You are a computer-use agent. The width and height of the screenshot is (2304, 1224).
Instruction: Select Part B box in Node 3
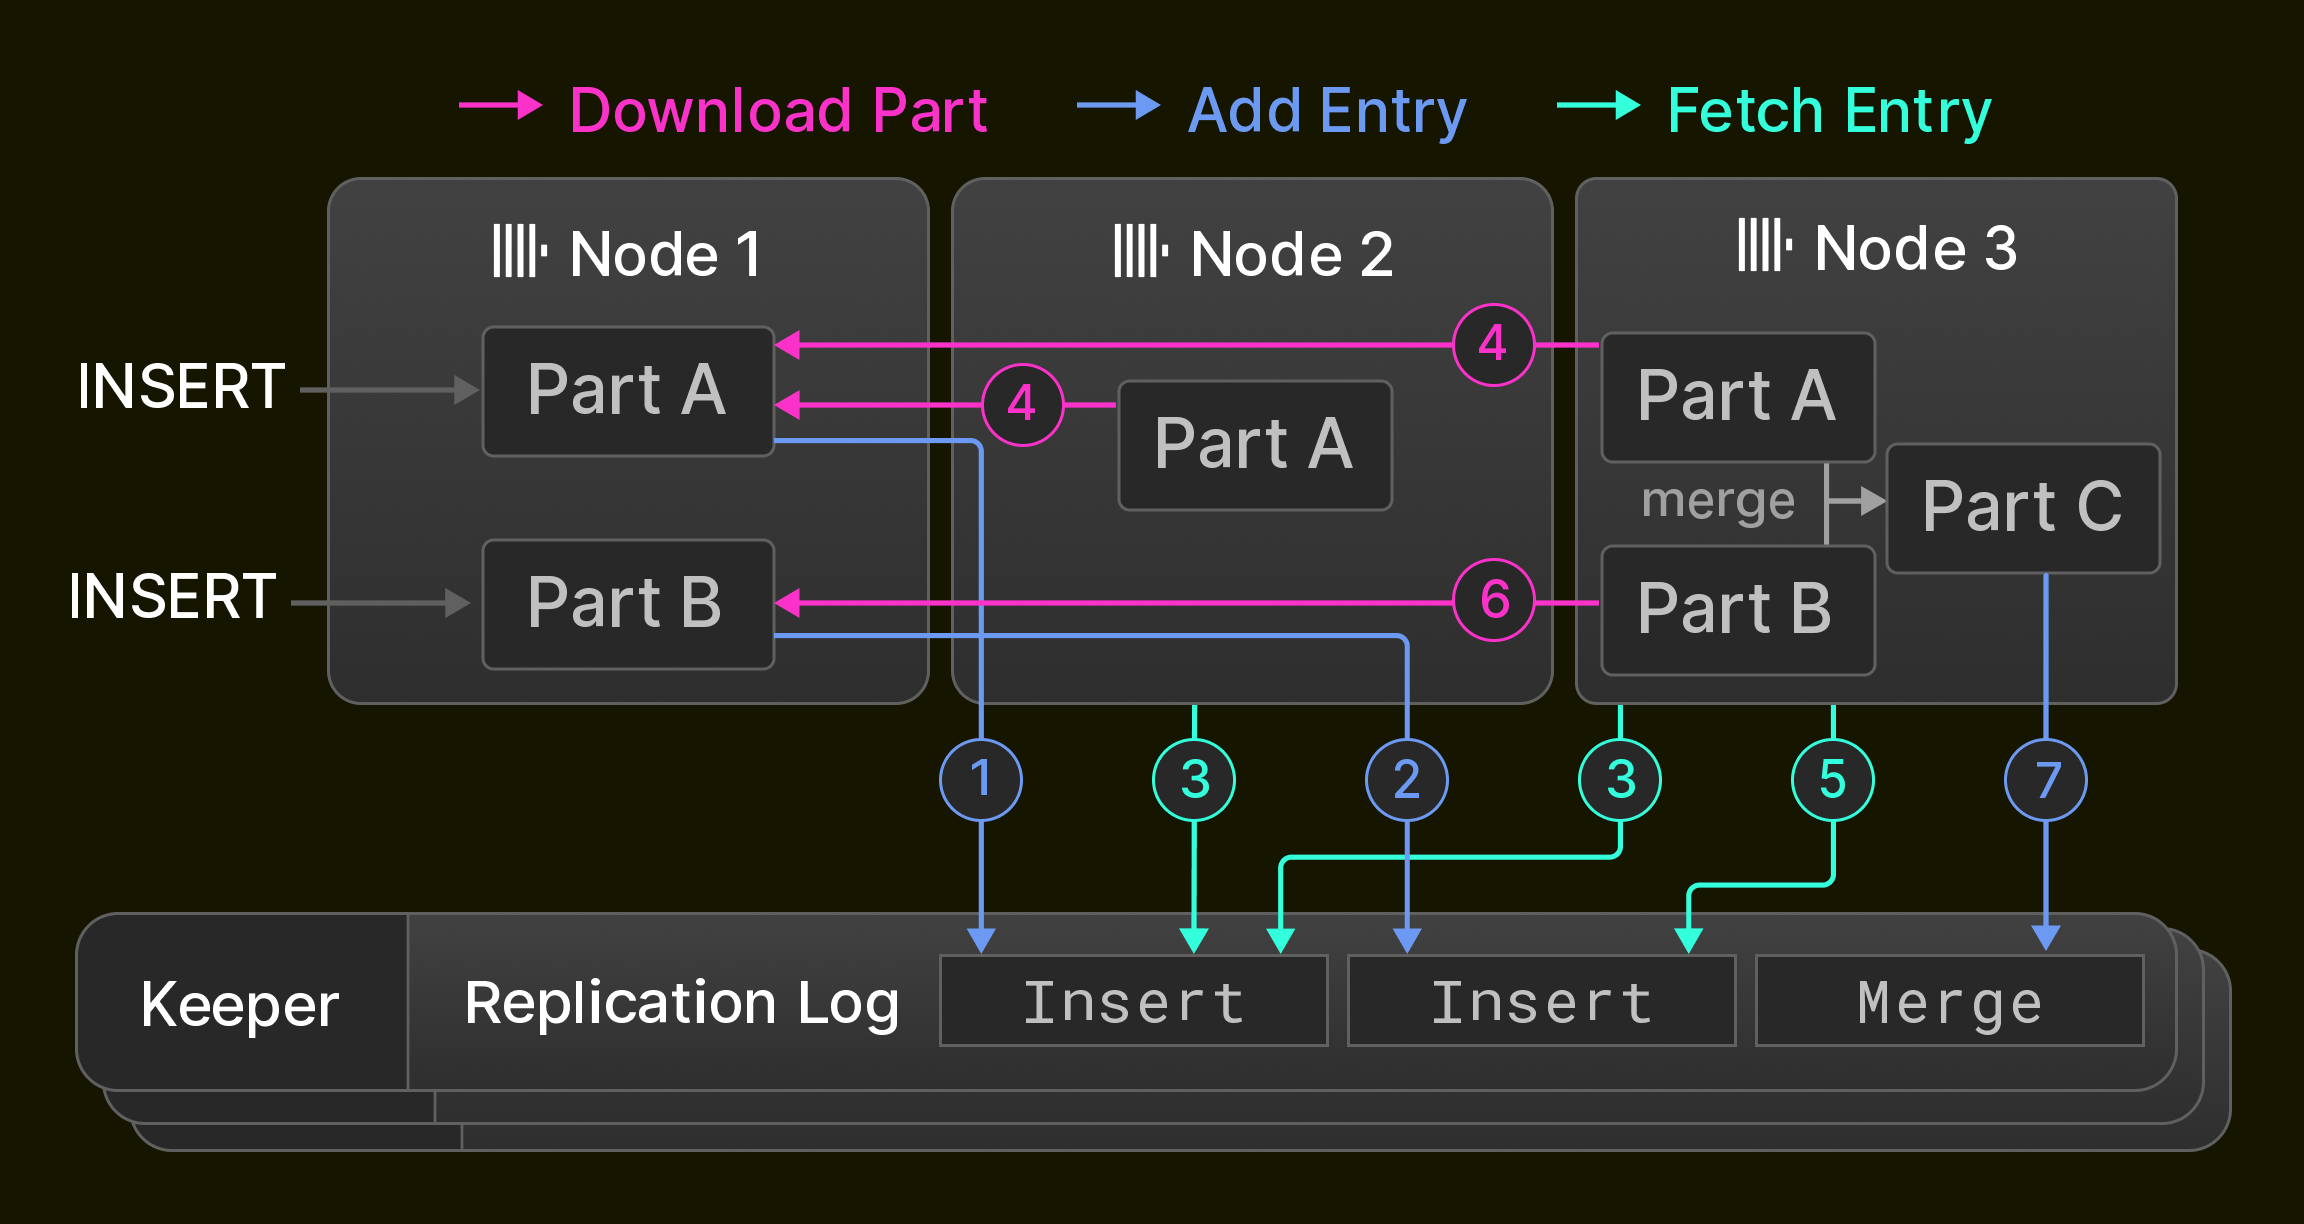1738,610
